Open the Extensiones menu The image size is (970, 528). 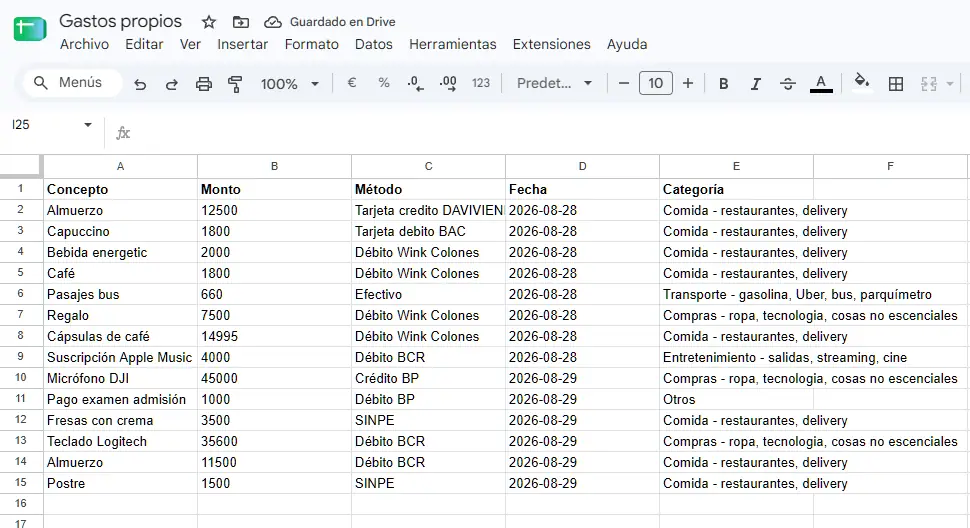(551, 45)
